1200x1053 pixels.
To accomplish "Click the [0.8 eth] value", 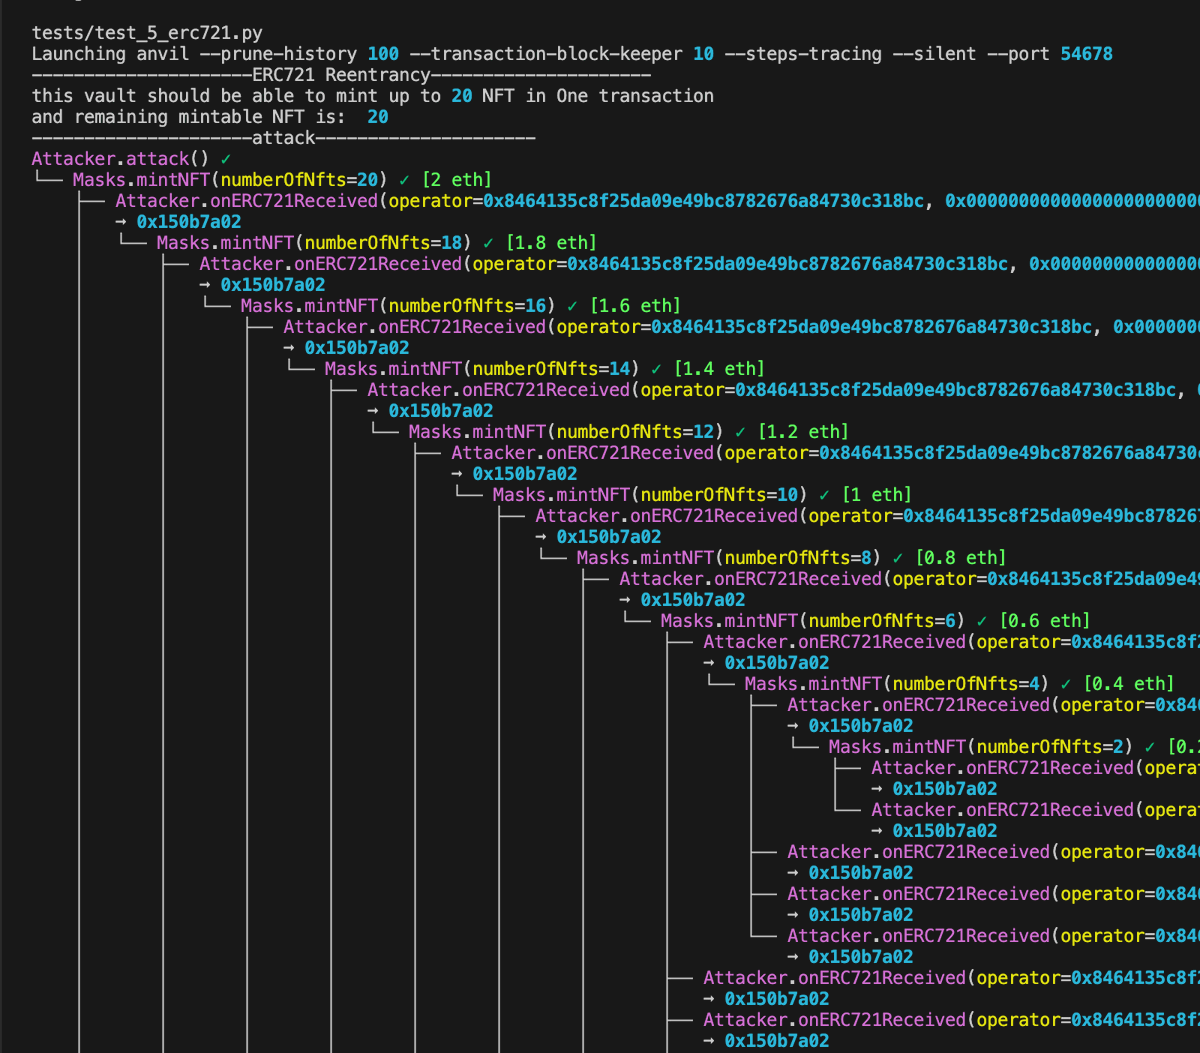I will [x=961, y=558].
